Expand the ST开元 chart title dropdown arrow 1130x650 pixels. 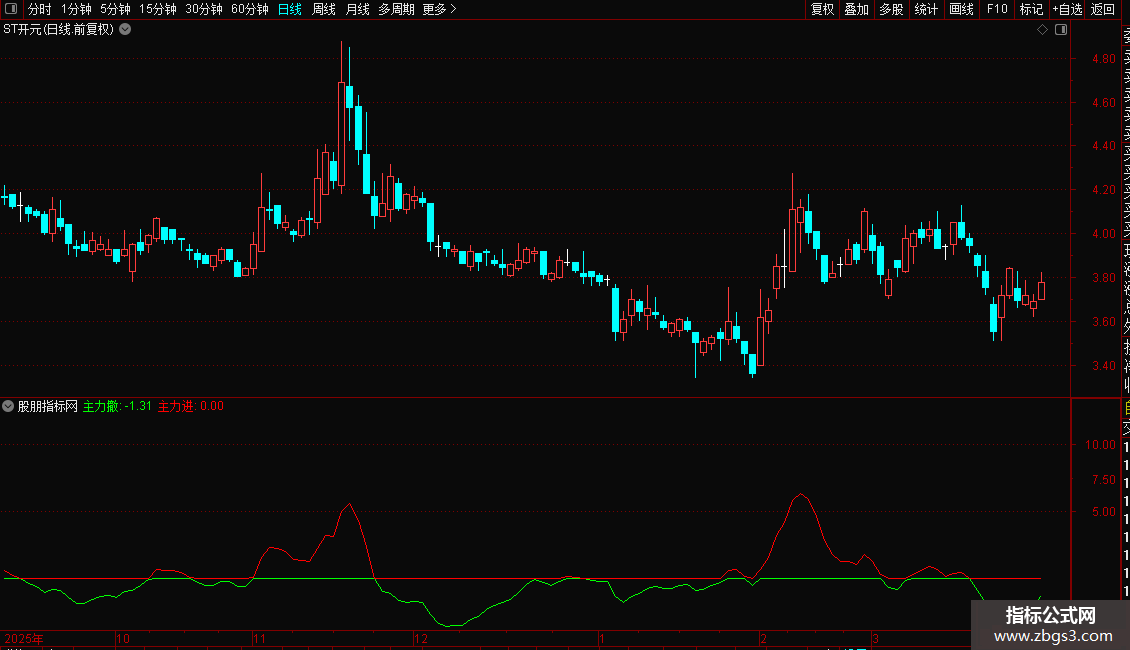pyautogui.click(x=125, y=30)
